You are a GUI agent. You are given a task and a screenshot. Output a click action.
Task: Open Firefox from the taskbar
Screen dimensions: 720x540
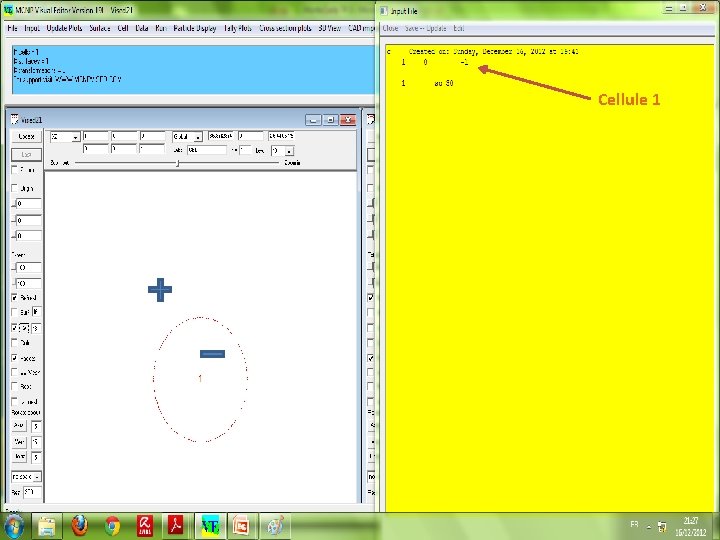(x=79, y=526)
